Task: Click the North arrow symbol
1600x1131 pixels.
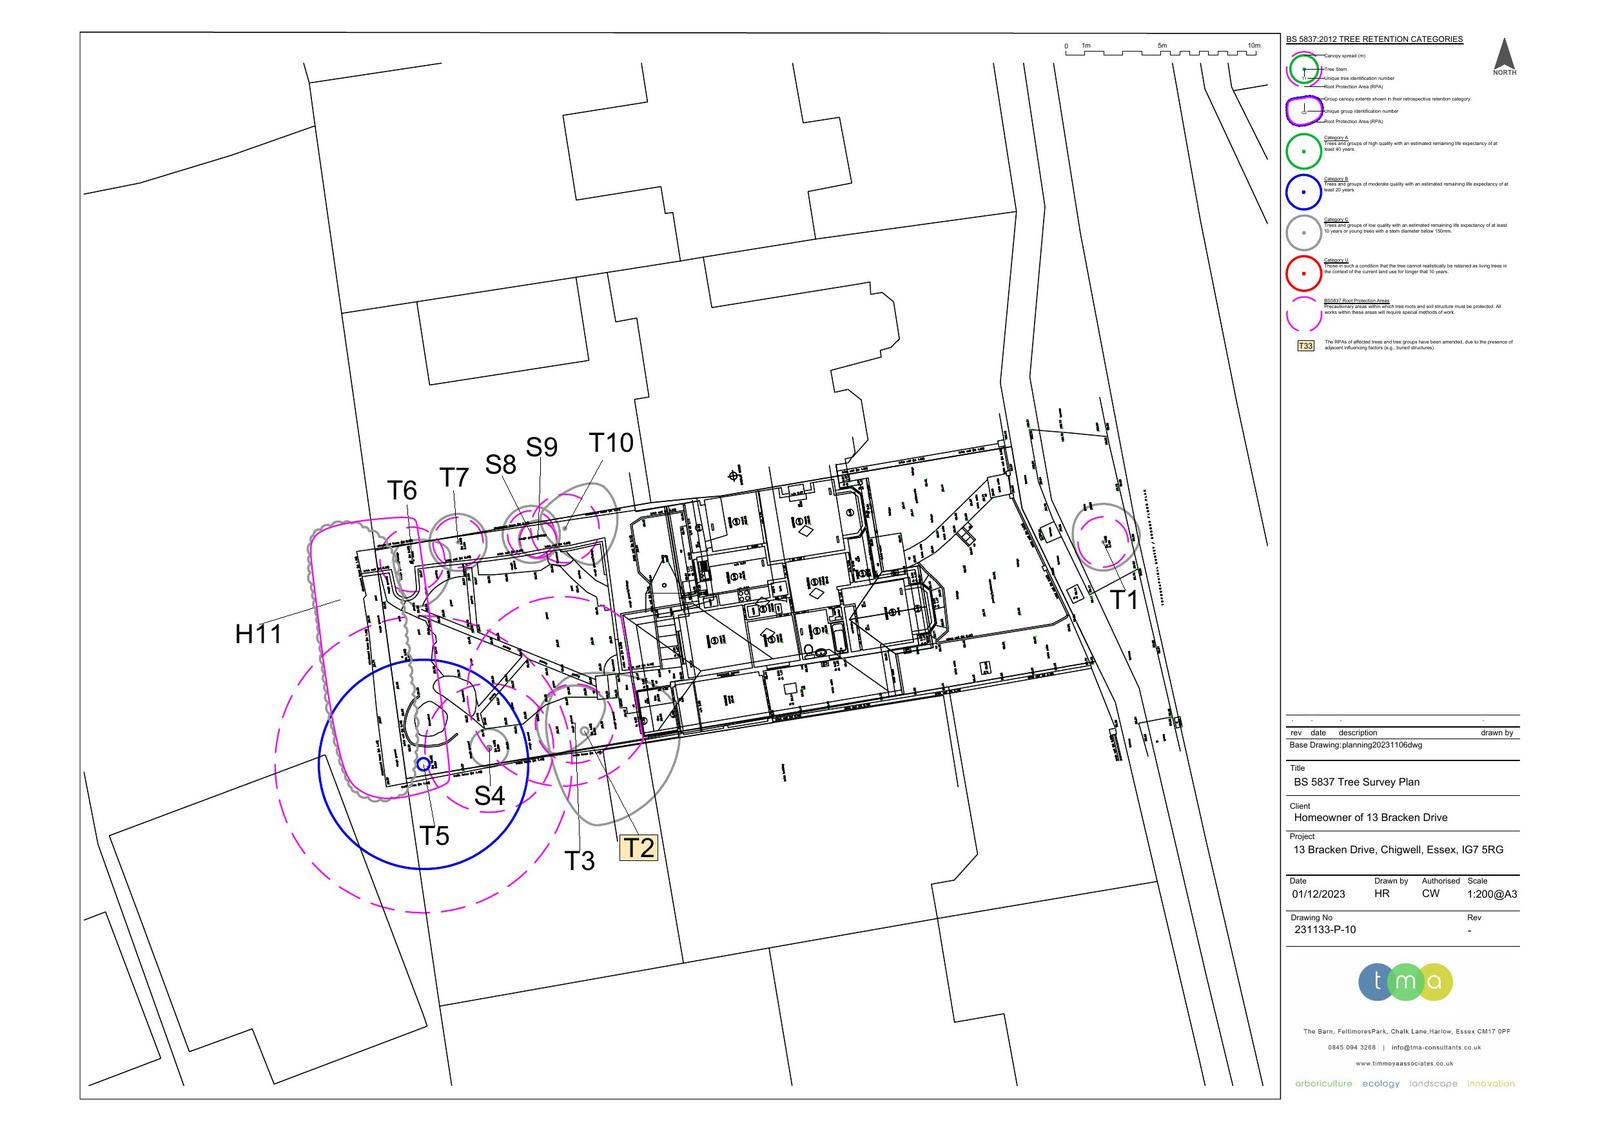Action: (x=1504, y=56)
